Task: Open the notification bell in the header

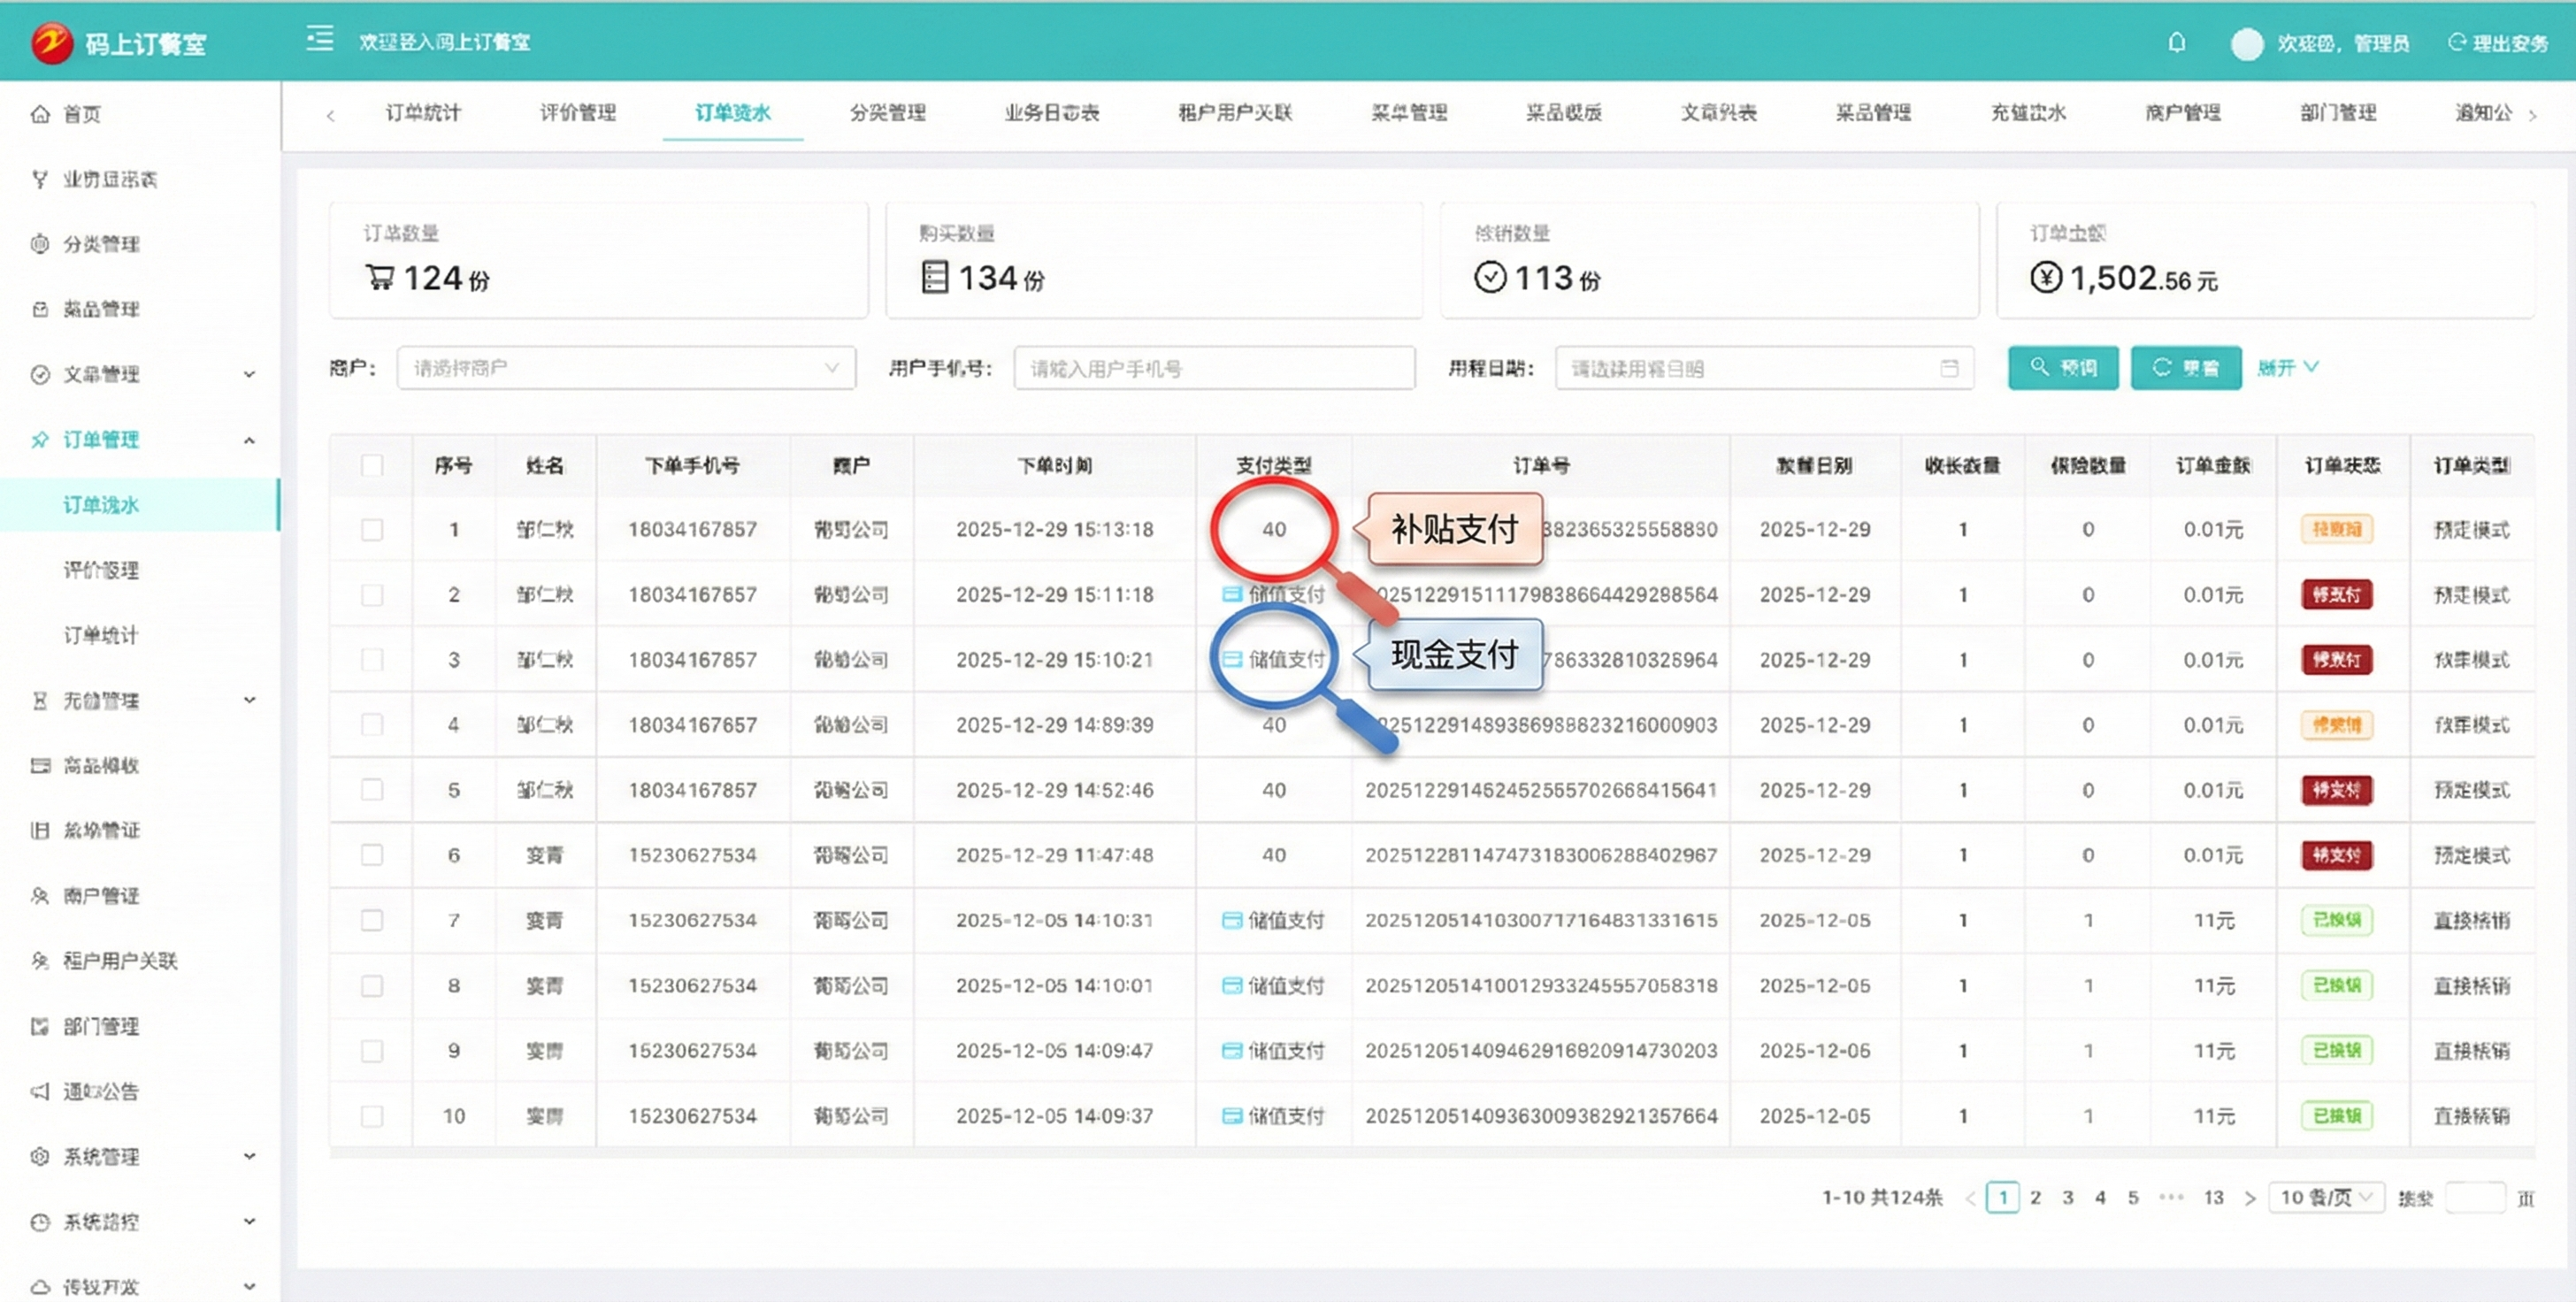Action: (x=2176, y=42)
